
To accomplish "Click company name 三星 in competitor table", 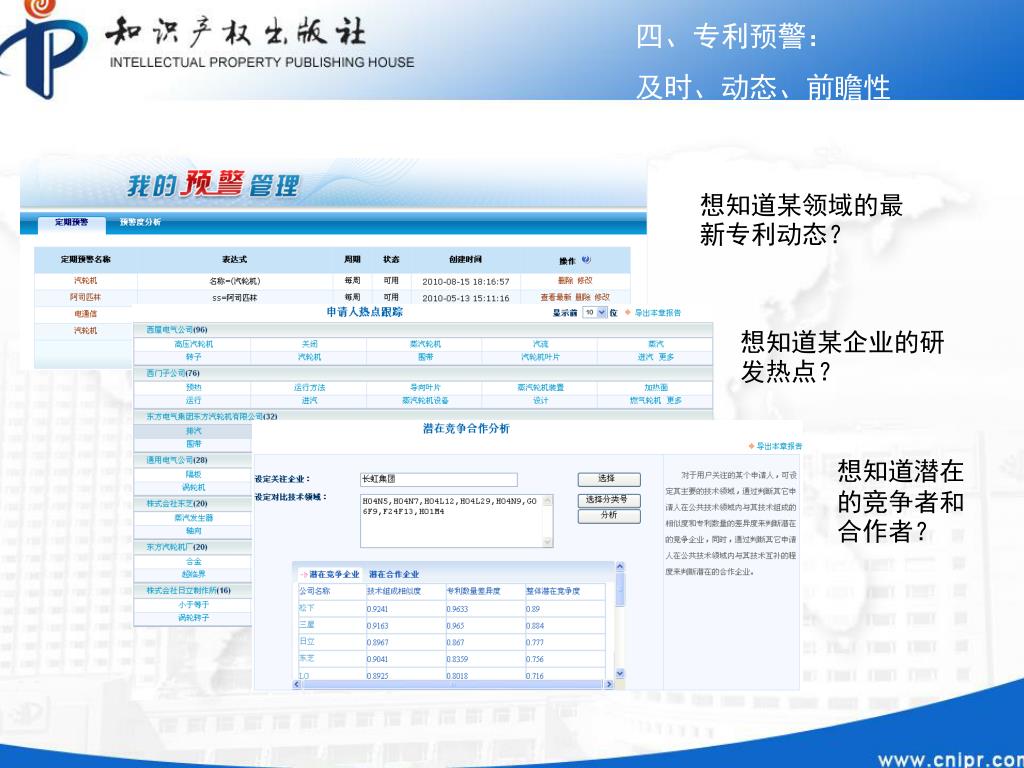I will pyautogui.click(x=306, y=625).
